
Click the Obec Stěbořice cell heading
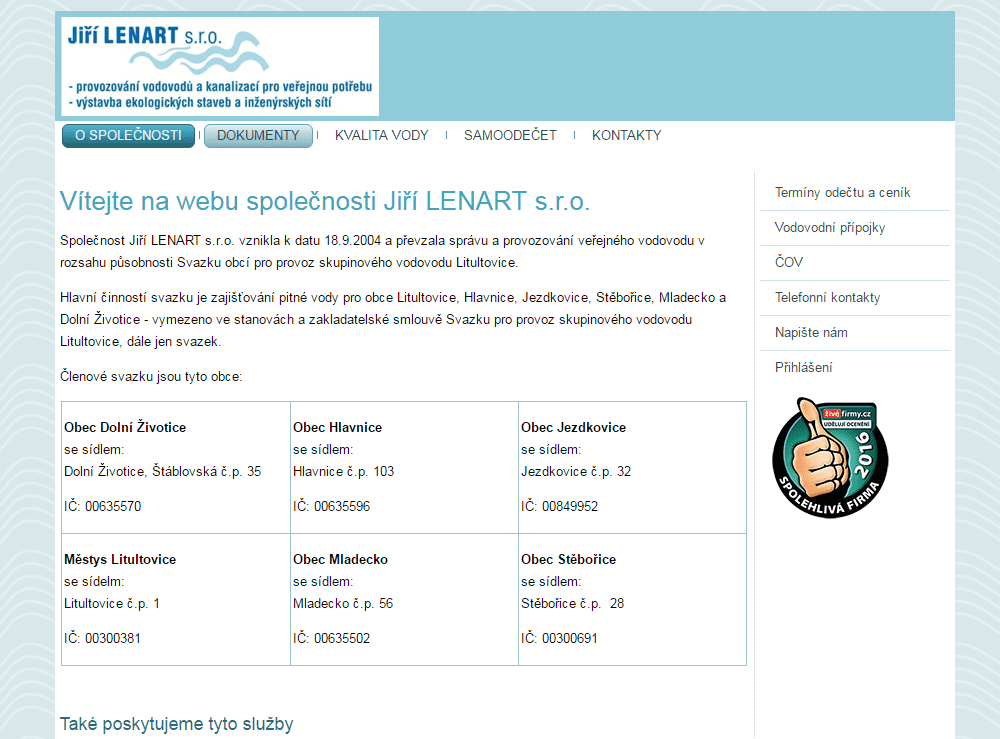click(568, 559)
